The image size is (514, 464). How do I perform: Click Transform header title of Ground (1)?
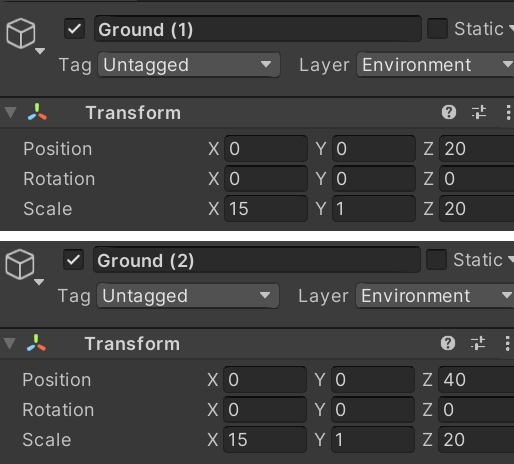point(133,113)
